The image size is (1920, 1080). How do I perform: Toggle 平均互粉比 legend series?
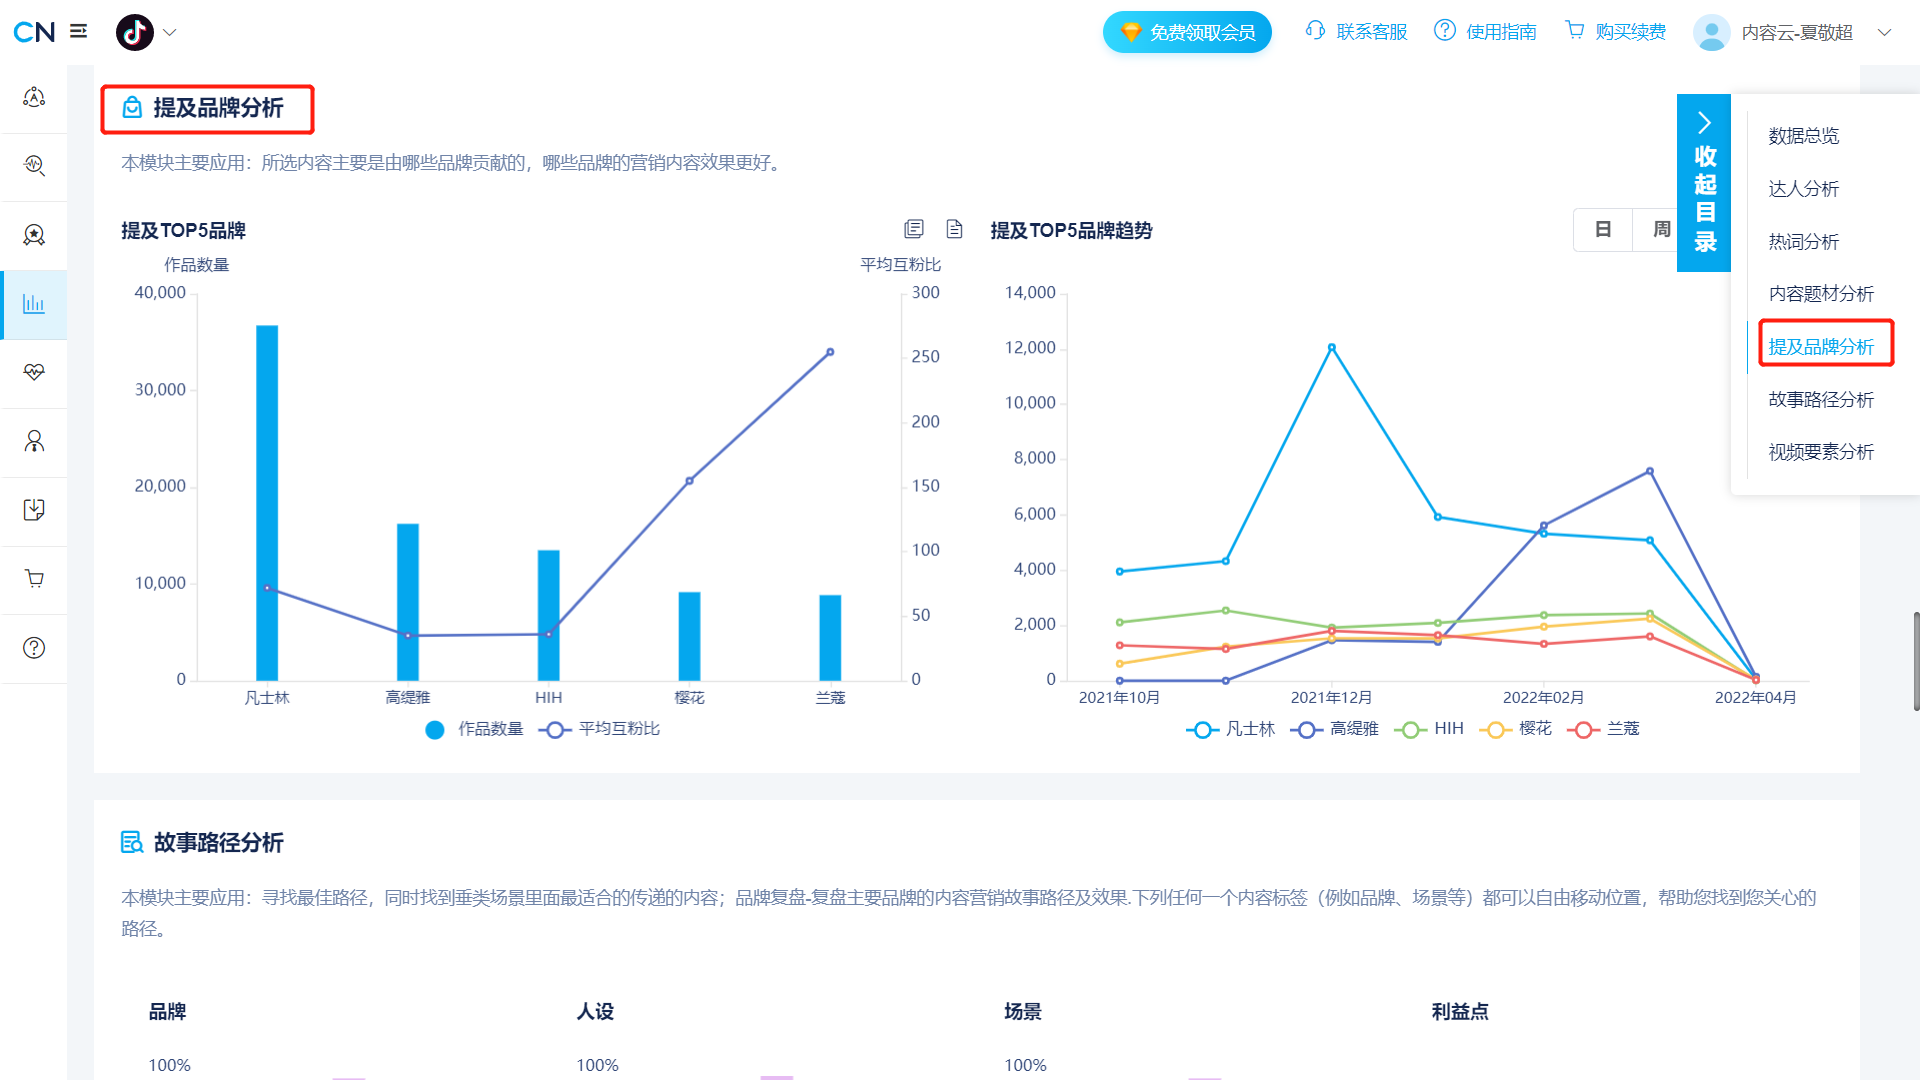pos(600,729)
